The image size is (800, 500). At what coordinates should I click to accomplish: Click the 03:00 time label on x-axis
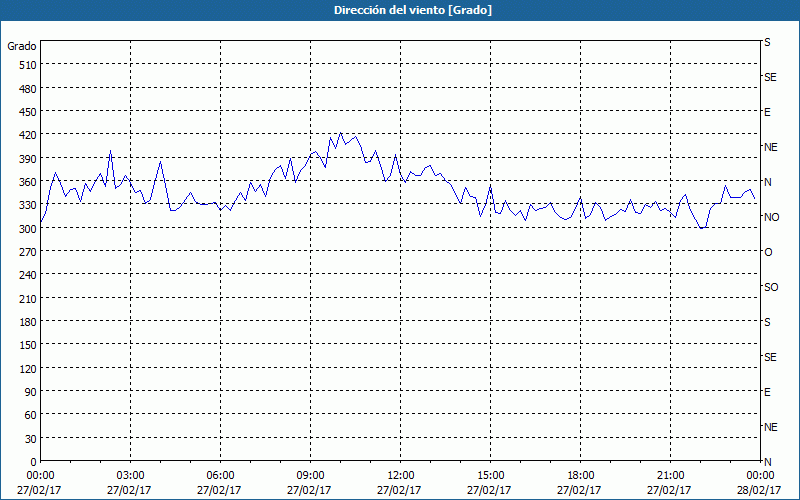pyautogui.click(x=130, y=476)
